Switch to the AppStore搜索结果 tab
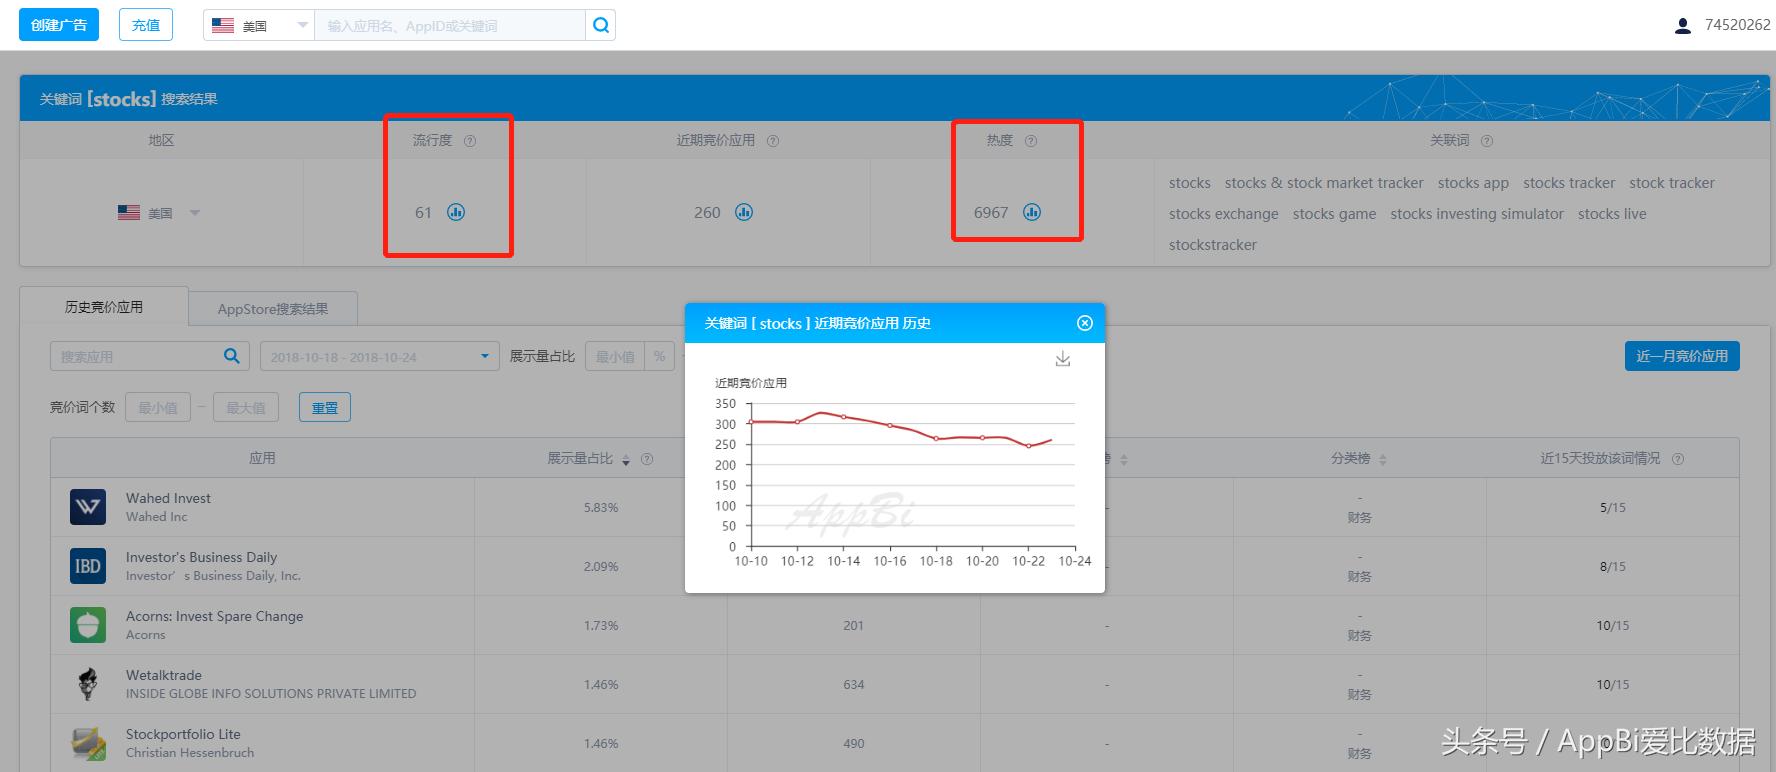The image size is (1776, 772). [x=272, y=309]
